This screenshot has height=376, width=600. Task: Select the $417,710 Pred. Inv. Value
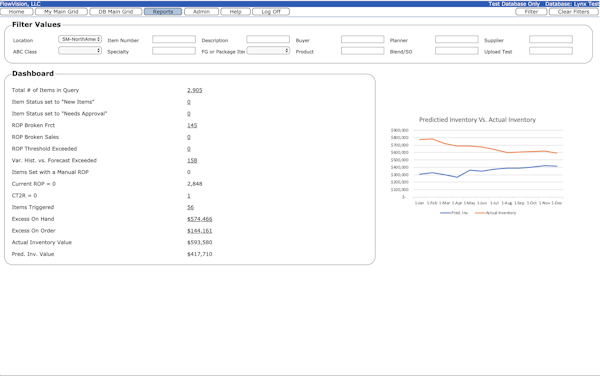pos(200,254)
